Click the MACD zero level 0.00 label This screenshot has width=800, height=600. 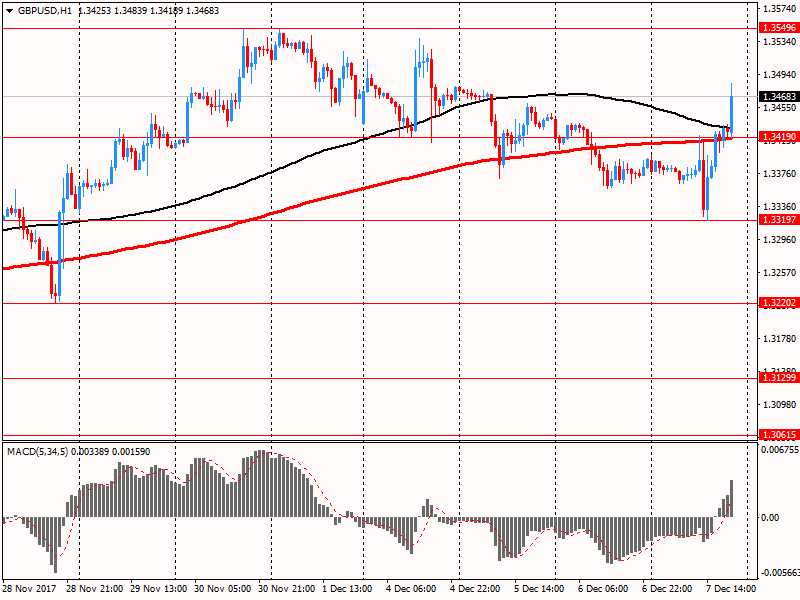pyautogui.click(x=770, y=518)
